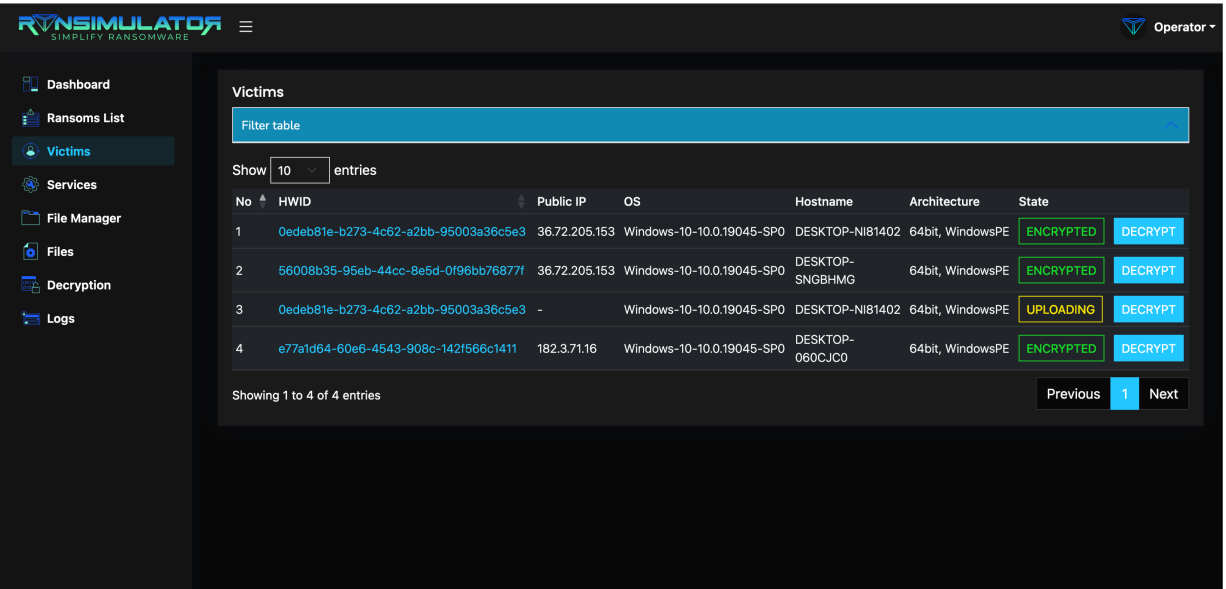Click the File Manager folder icon
This screenshot has width=1226, height=589.
pyautogui.click(x=30, y=218)
